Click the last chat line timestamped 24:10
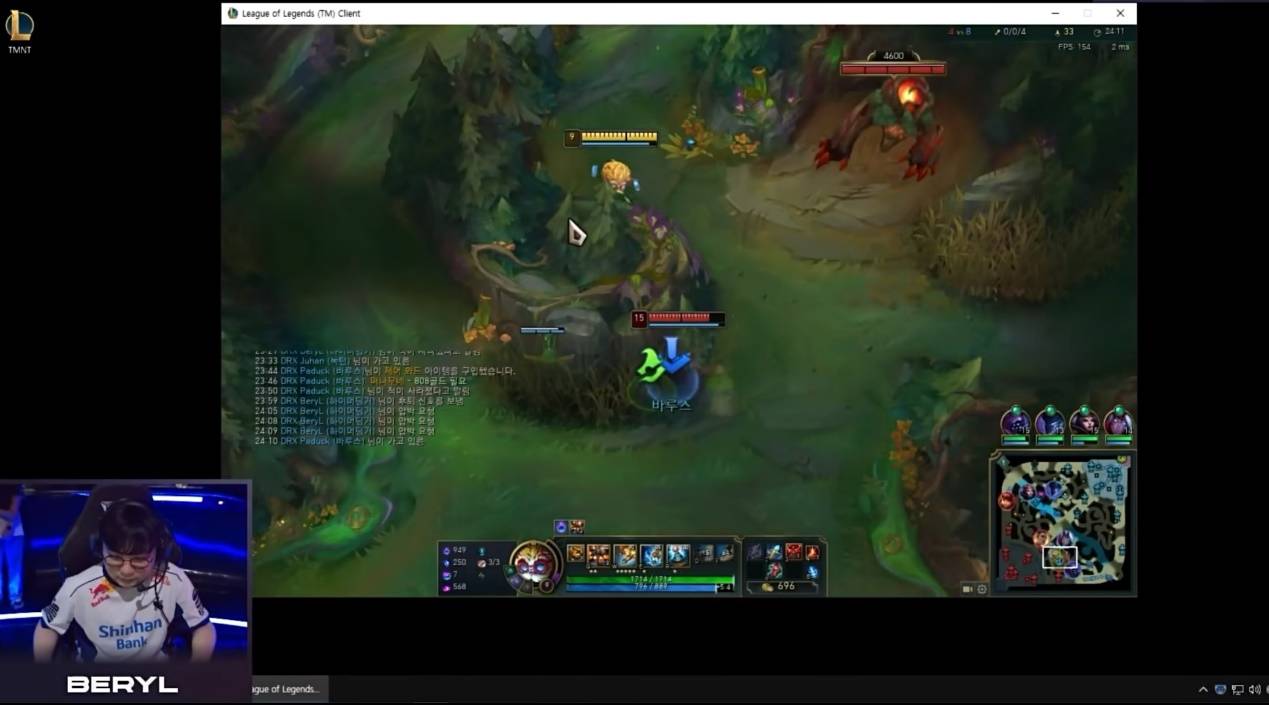This screenshot has height=705, width=1269. coord(339,440)
